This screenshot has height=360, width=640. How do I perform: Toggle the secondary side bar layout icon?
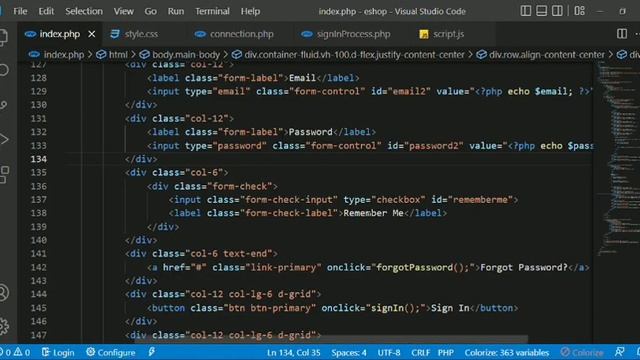click(x=557, y=11)
